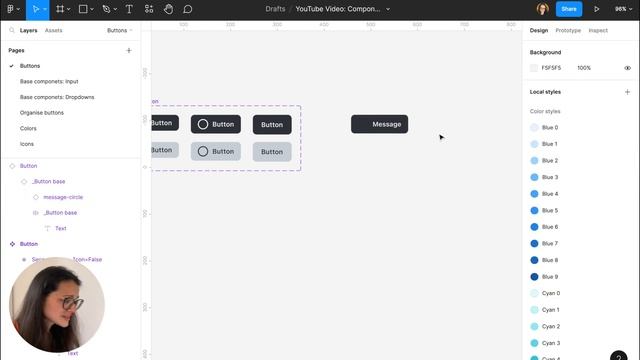Open Shape tool options dropdown arrow
The height and width of the screenshot is (360, 640).
point(92,9)
